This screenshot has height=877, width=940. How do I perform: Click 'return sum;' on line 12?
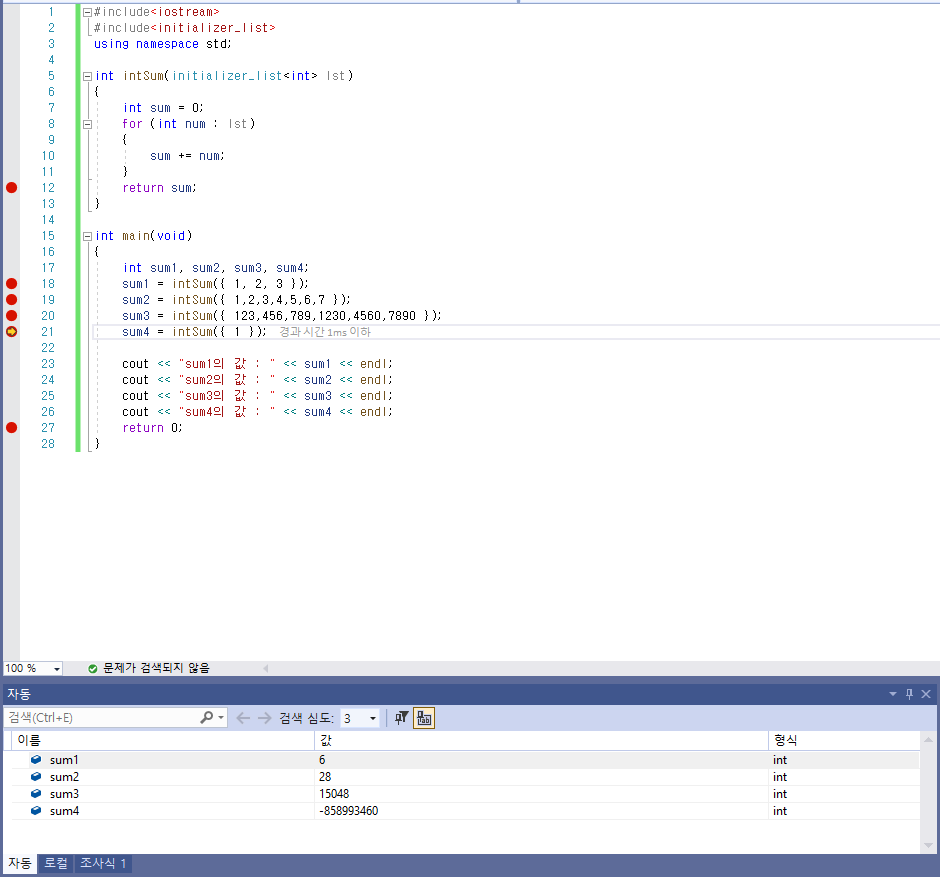(x=159, y=188)
